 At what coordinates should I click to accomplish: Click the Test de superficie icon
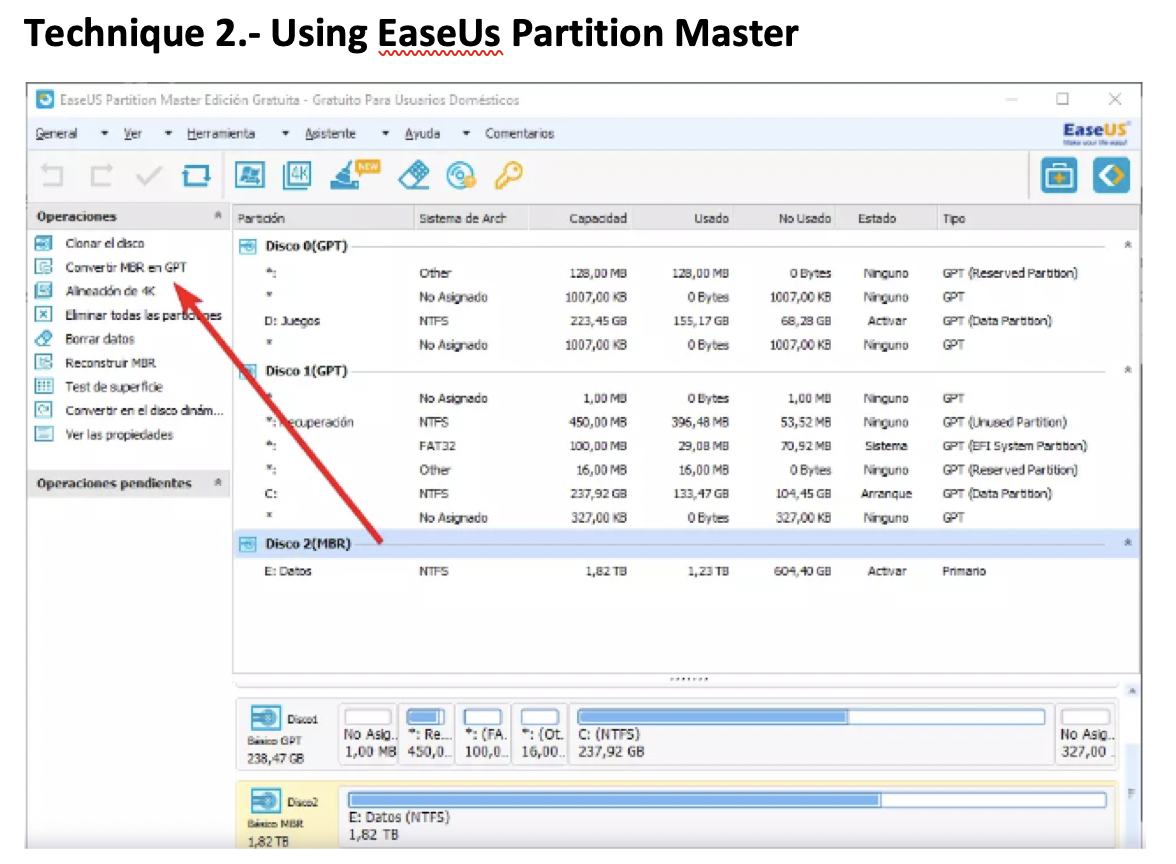[x=44, y=387]
